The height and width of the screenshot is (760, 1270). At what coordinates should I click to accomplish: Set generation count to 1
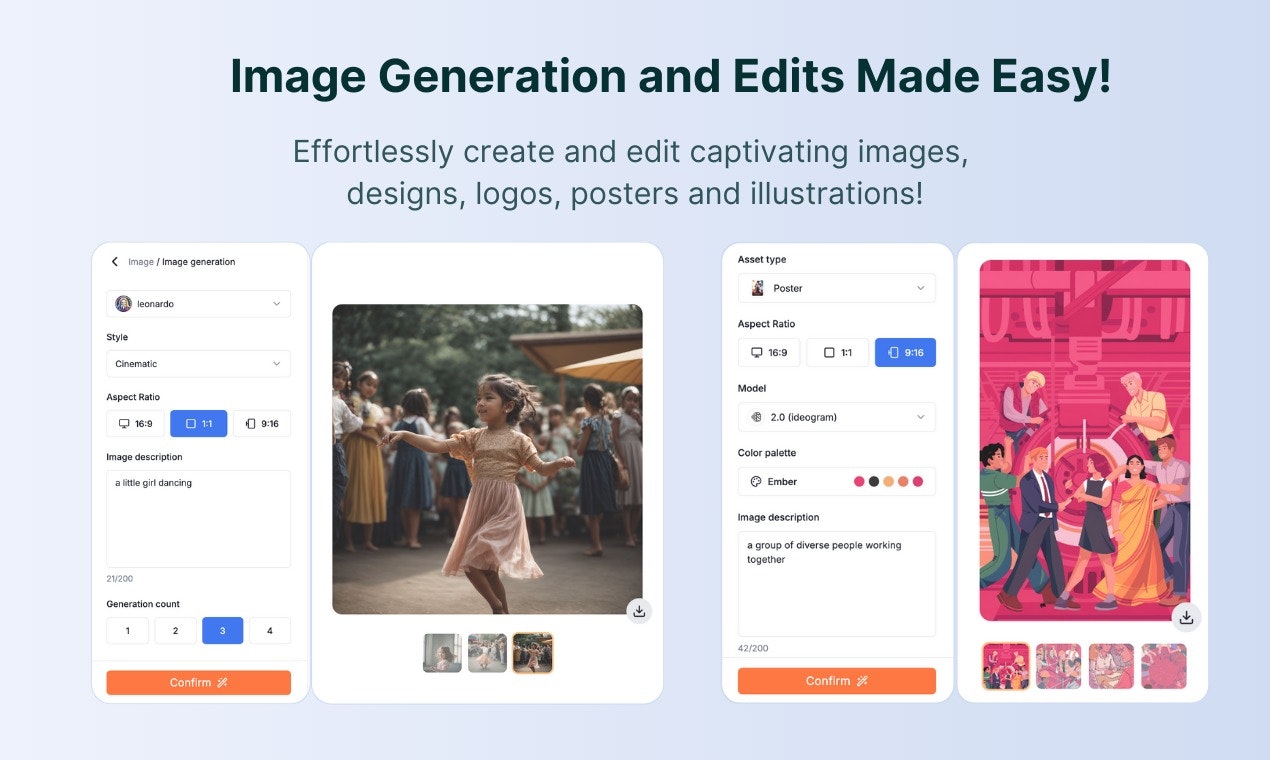pyautogui.click(x=127, y=631)
